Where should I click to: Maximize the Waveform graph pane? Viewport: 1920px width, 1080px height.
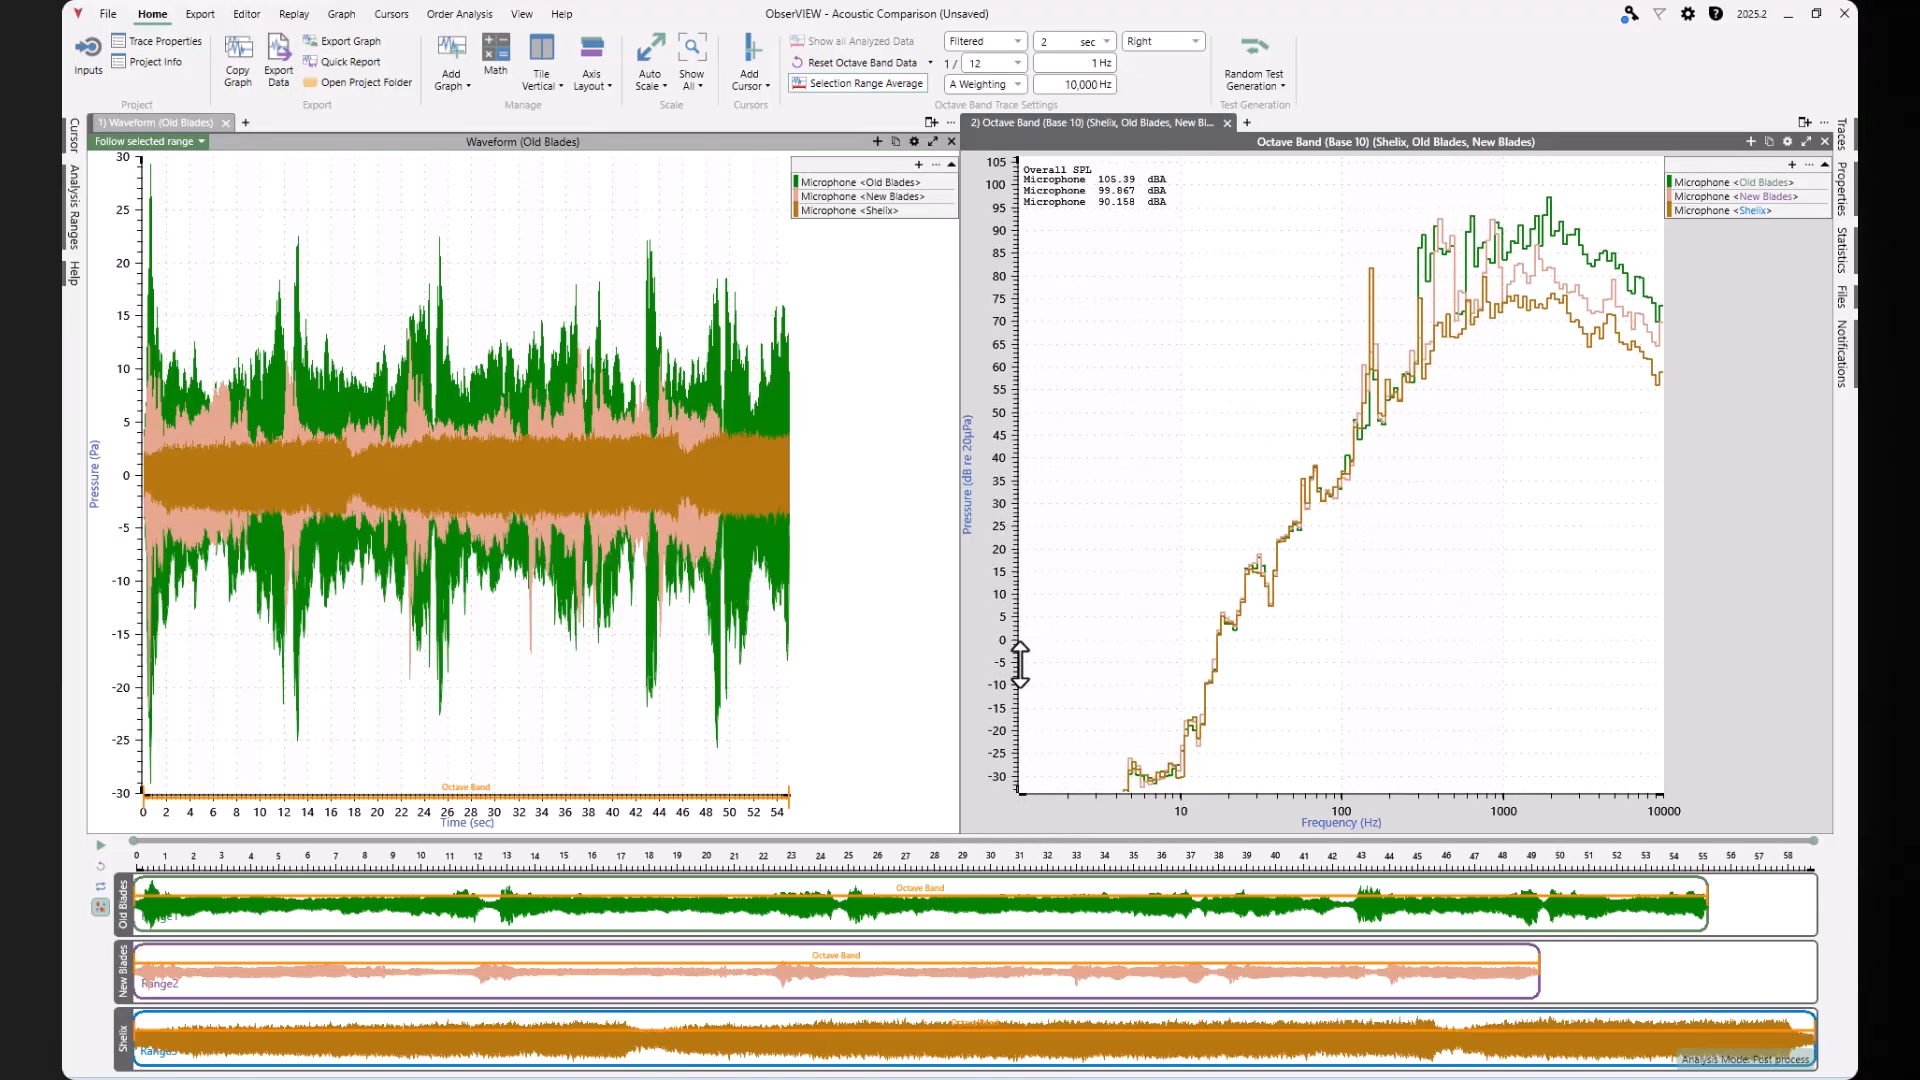(x=933, y=142)
